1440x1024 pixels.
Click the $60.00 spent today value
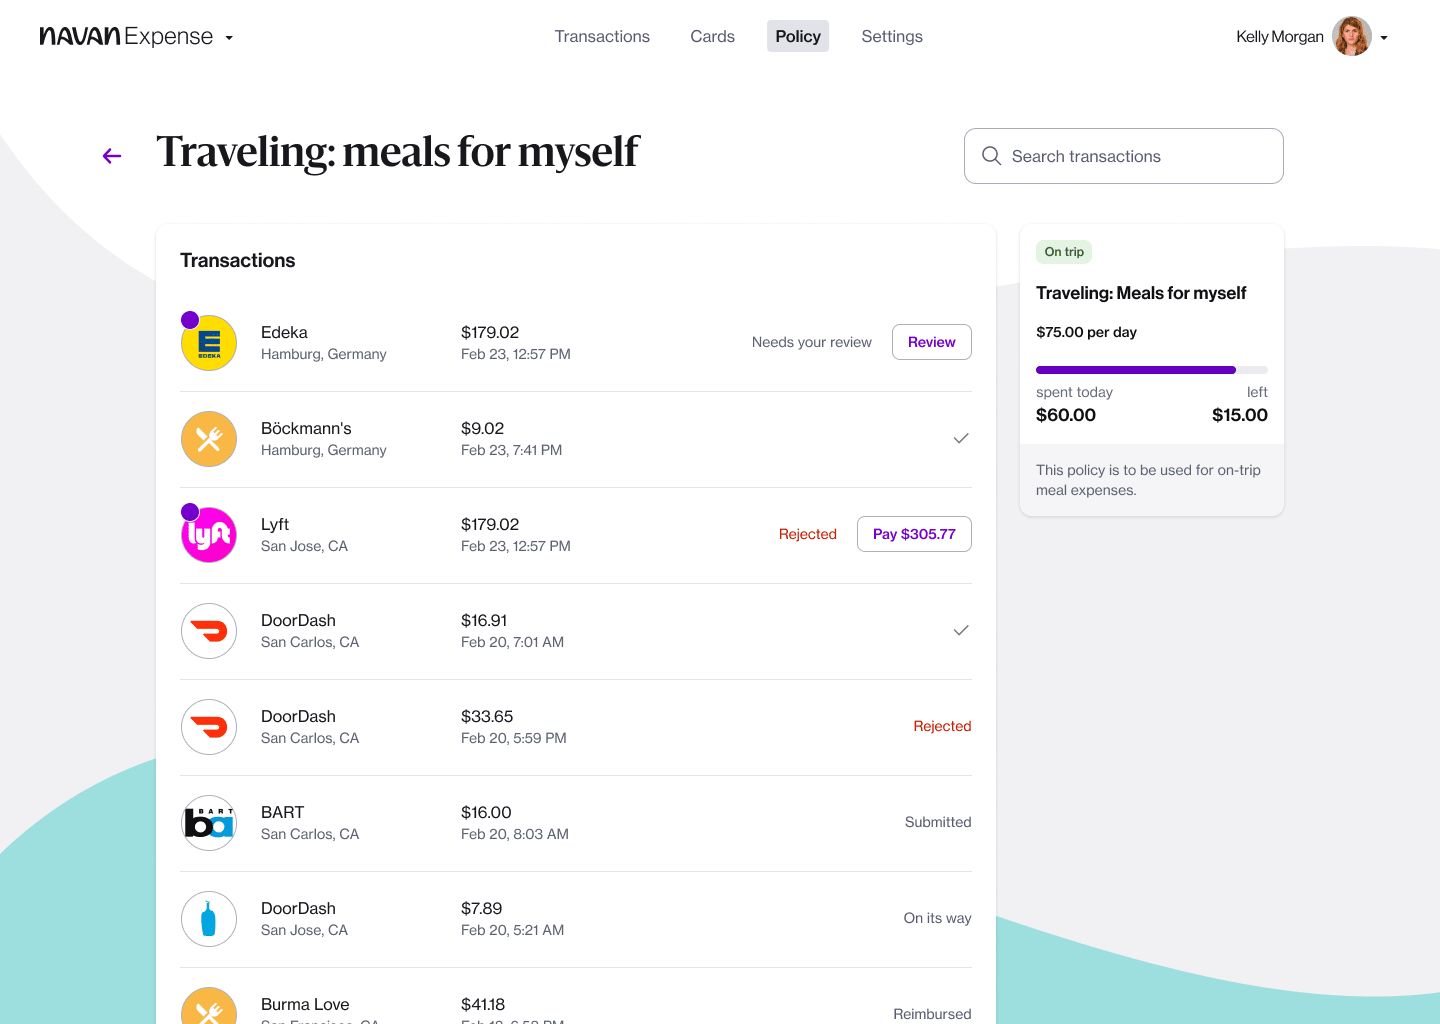click(1066, 415)
